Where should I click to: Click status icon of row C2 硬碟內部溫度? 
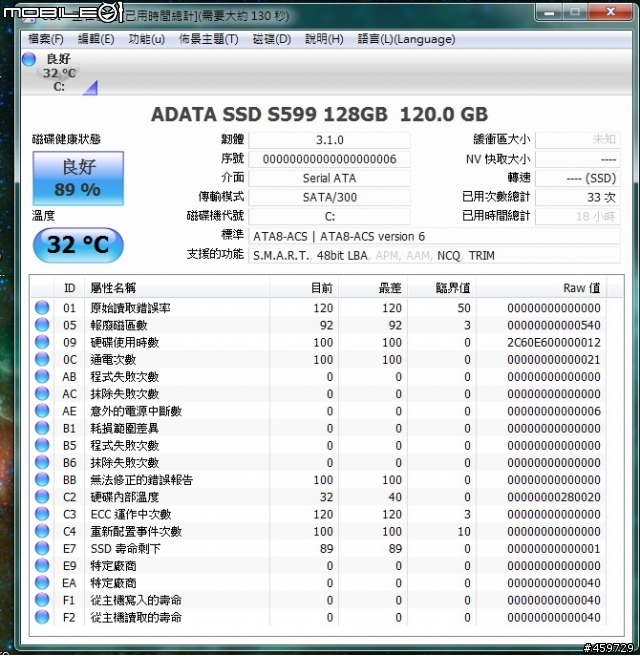[42, 496]
